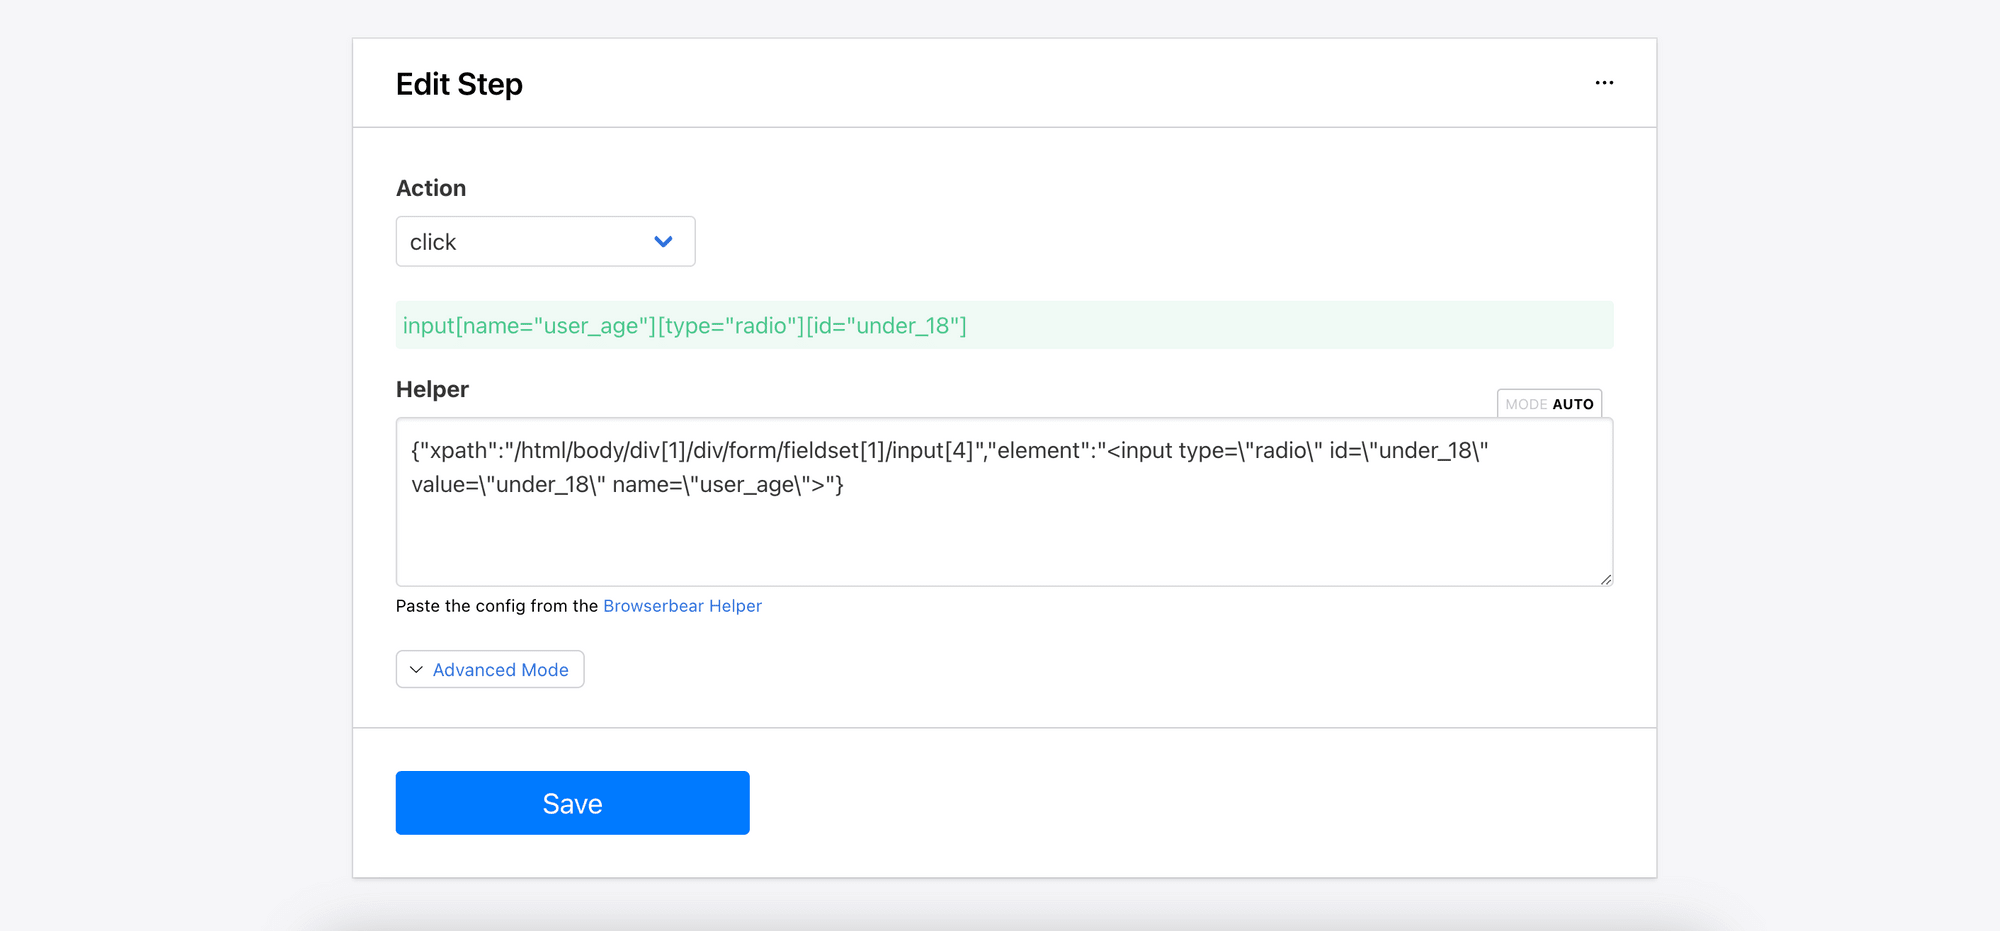Screen dimensions: 2000x931
Task: Click the Edit Step heading
Action: (459, 84)
